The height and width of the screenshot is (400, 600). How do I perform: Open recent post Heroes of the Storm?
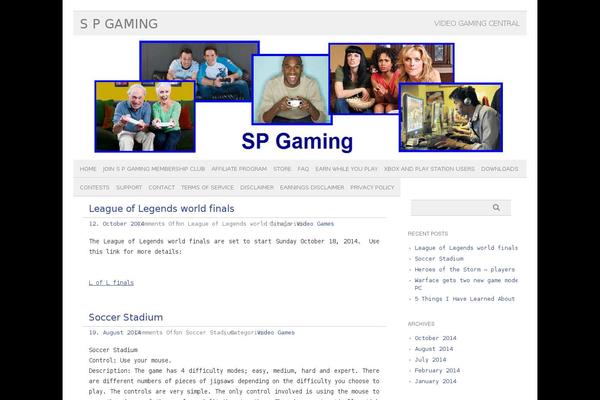465,269
